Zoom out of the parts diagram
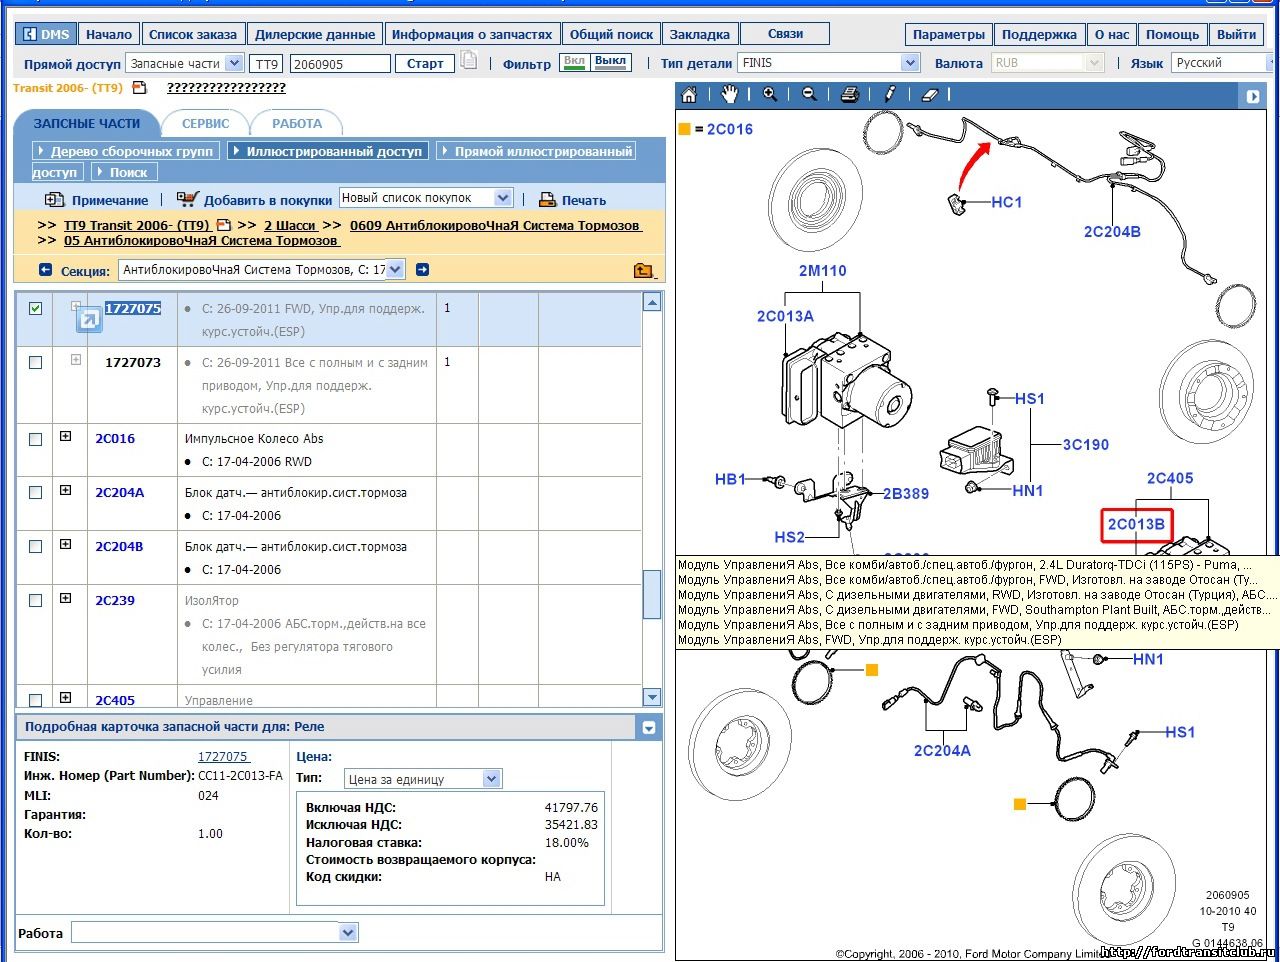The height and width of the screenshot is (962, 1280). click(809, 95)
